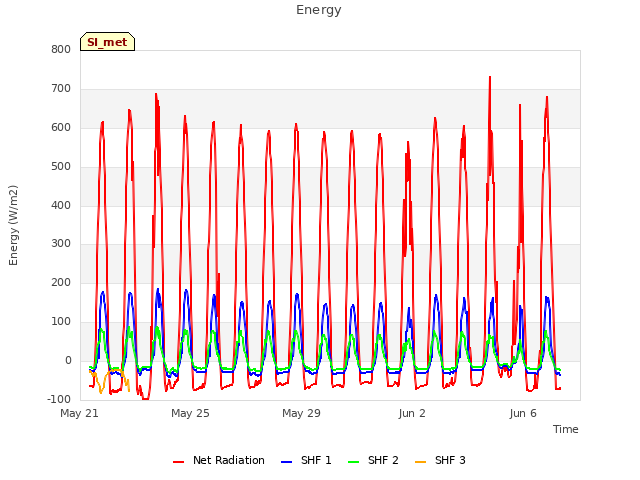Image resolution: width=640 pixels, height=480 pixels.
Task: Click the blue SHF 1 legend swatch
Action: pyautogui.click(x=287, y=462)
